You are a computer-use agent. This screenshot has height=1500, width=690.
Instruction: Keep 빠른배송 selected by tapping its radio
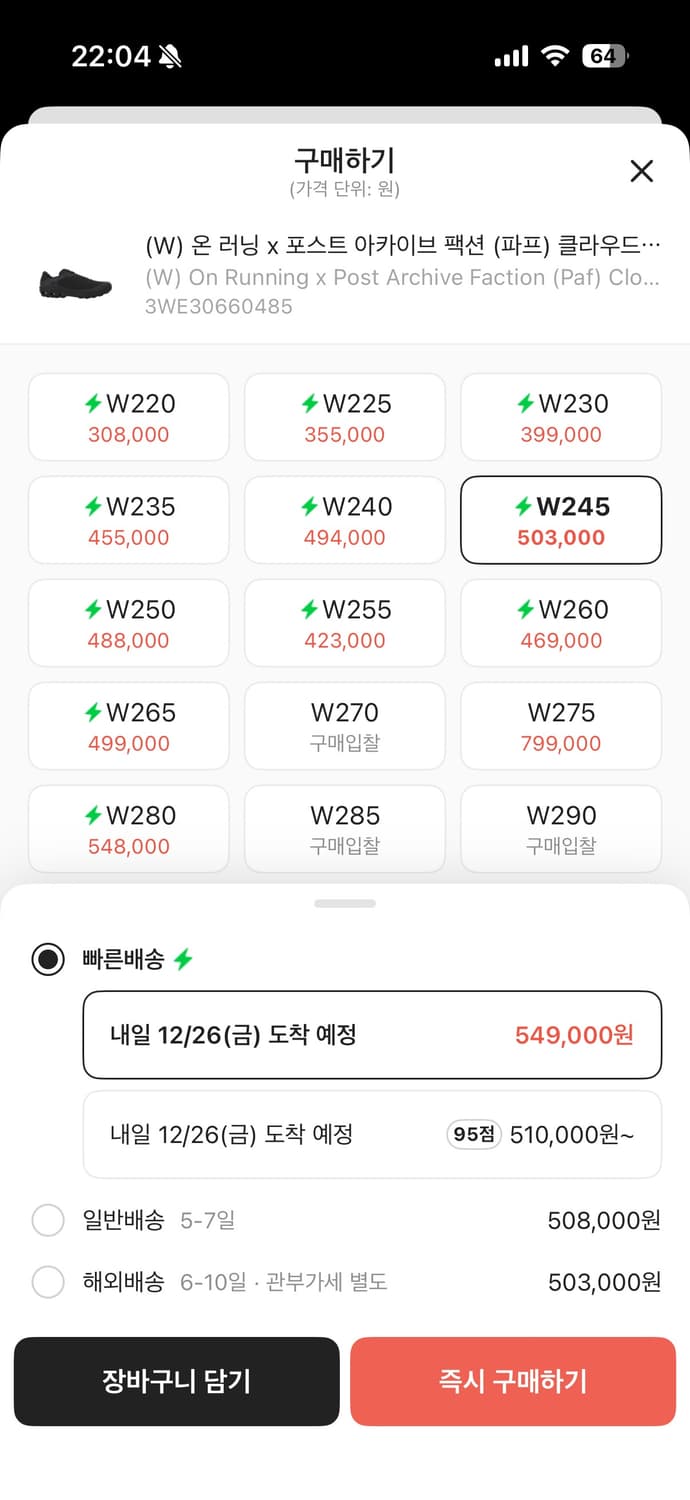[x=48, y=958]
